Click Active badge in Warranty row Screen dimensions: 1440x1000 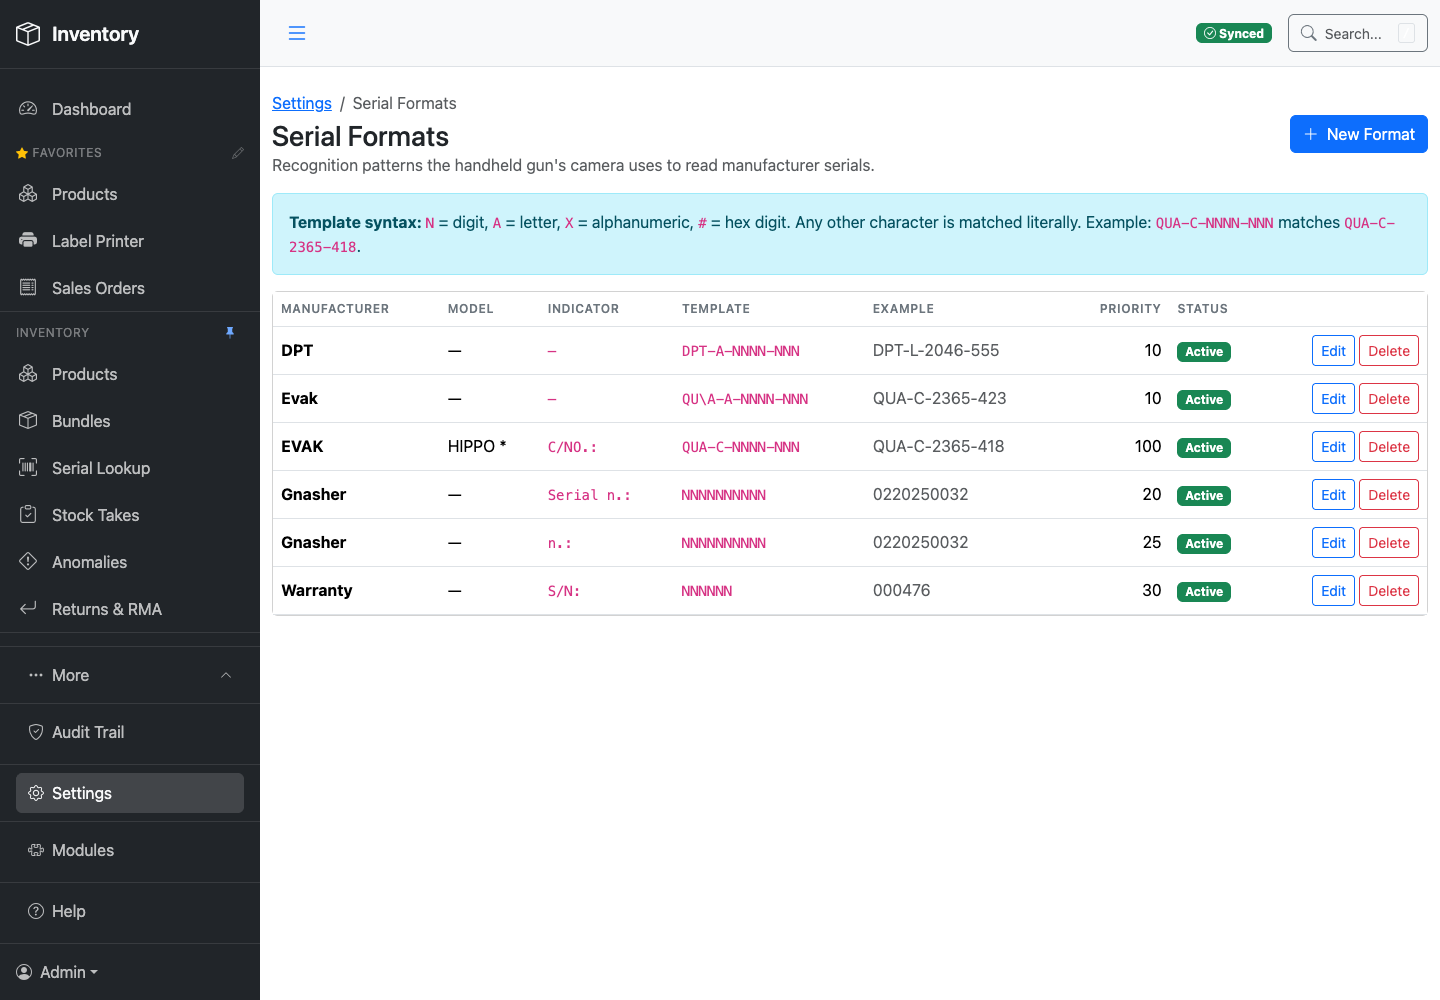(1204, 592)
